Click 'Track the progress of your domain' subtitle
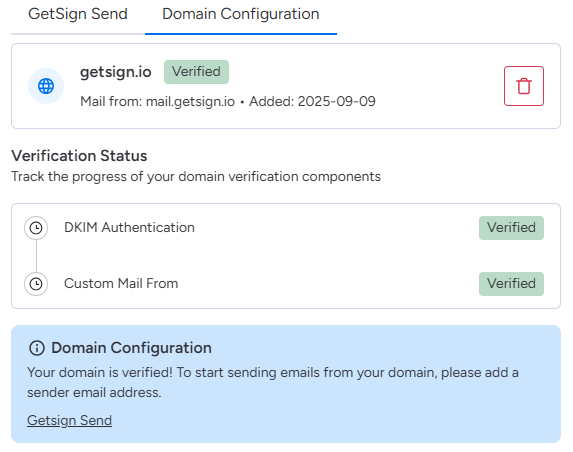The width and height of the screenshot is (573, 452). (196, 176)
